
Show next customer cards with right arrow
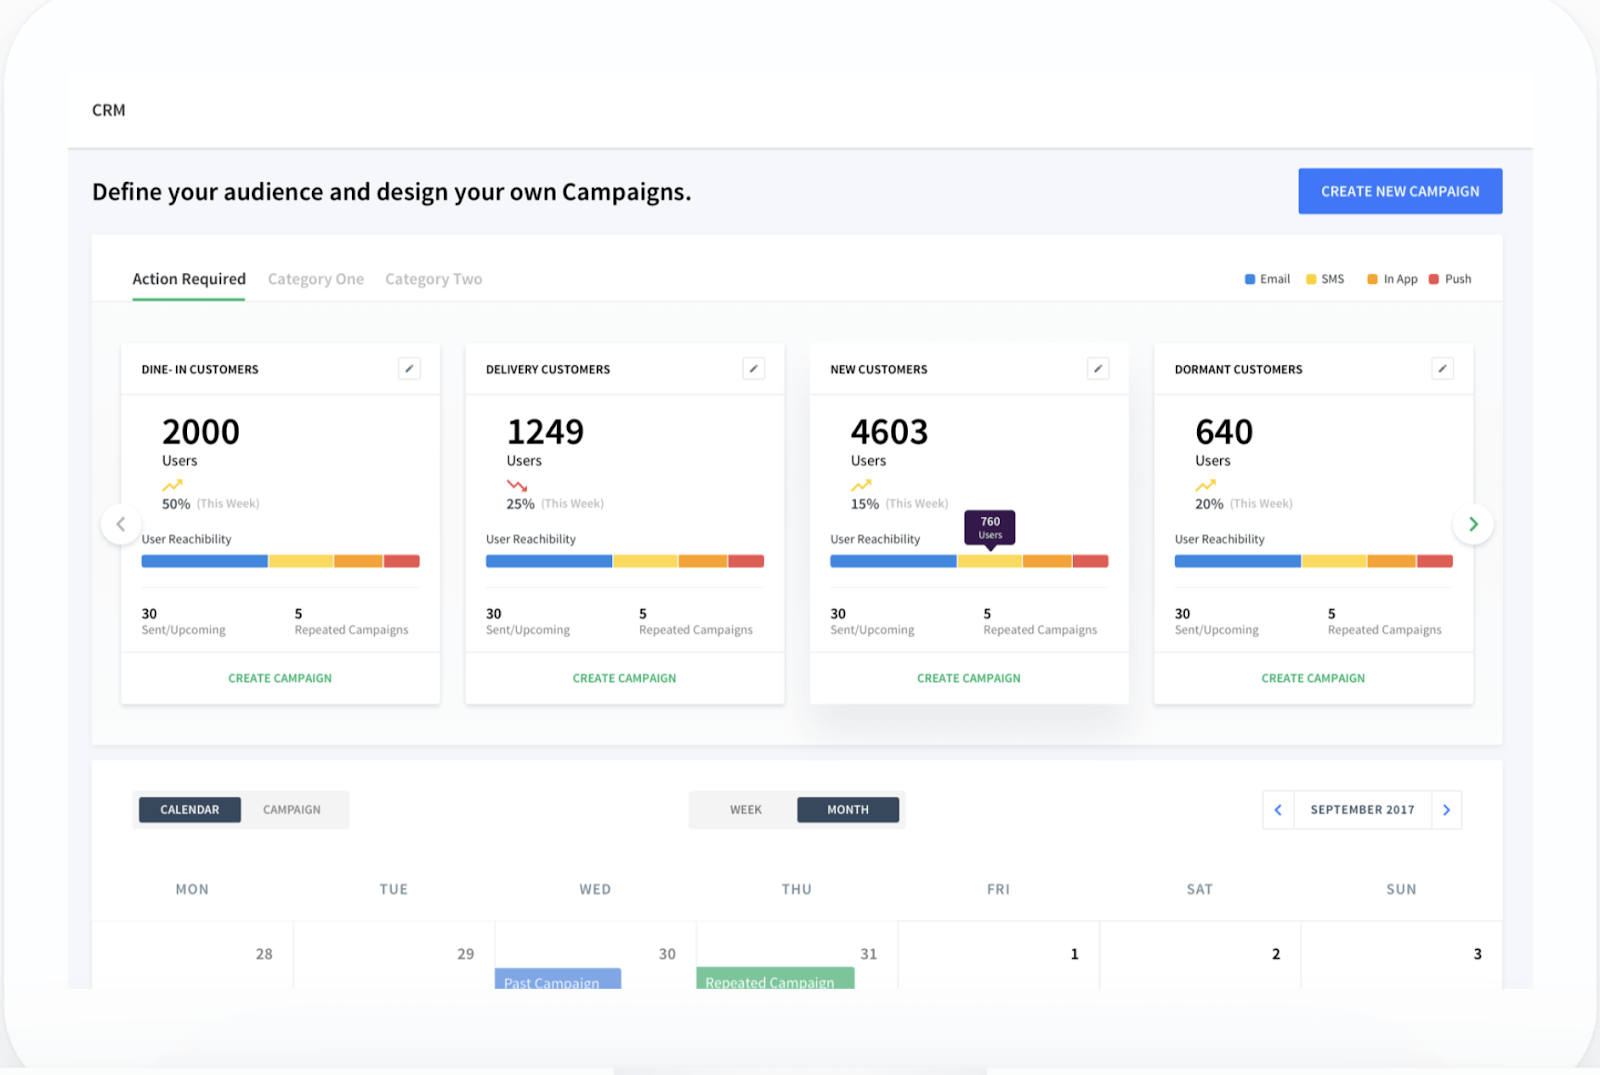click(1472, 524)
